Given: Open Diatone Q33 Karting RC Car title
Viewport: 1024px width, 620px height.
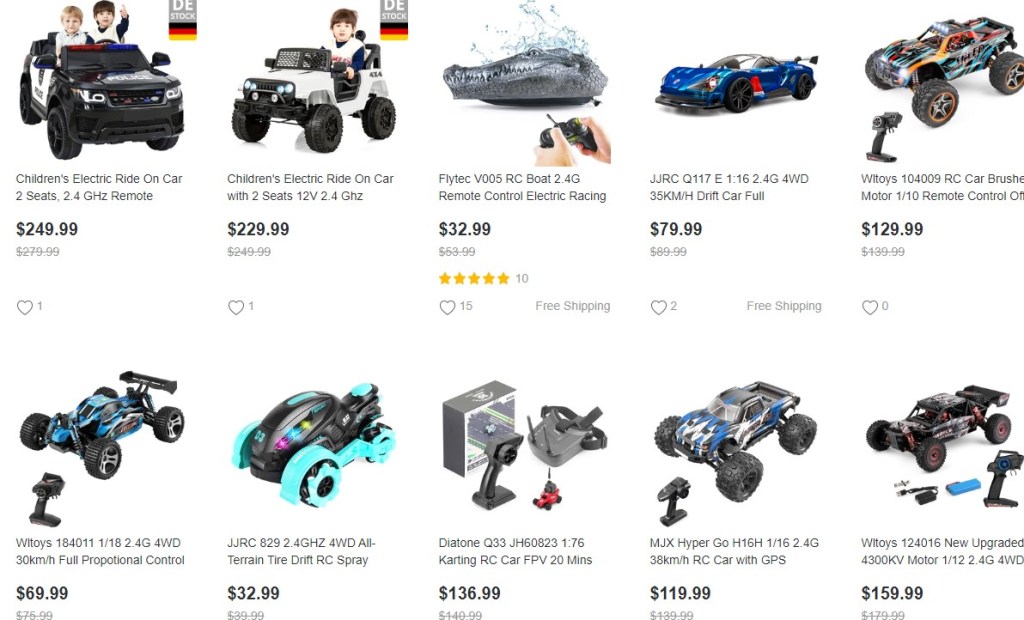Looking at the screenshot, I should (515, 551).
